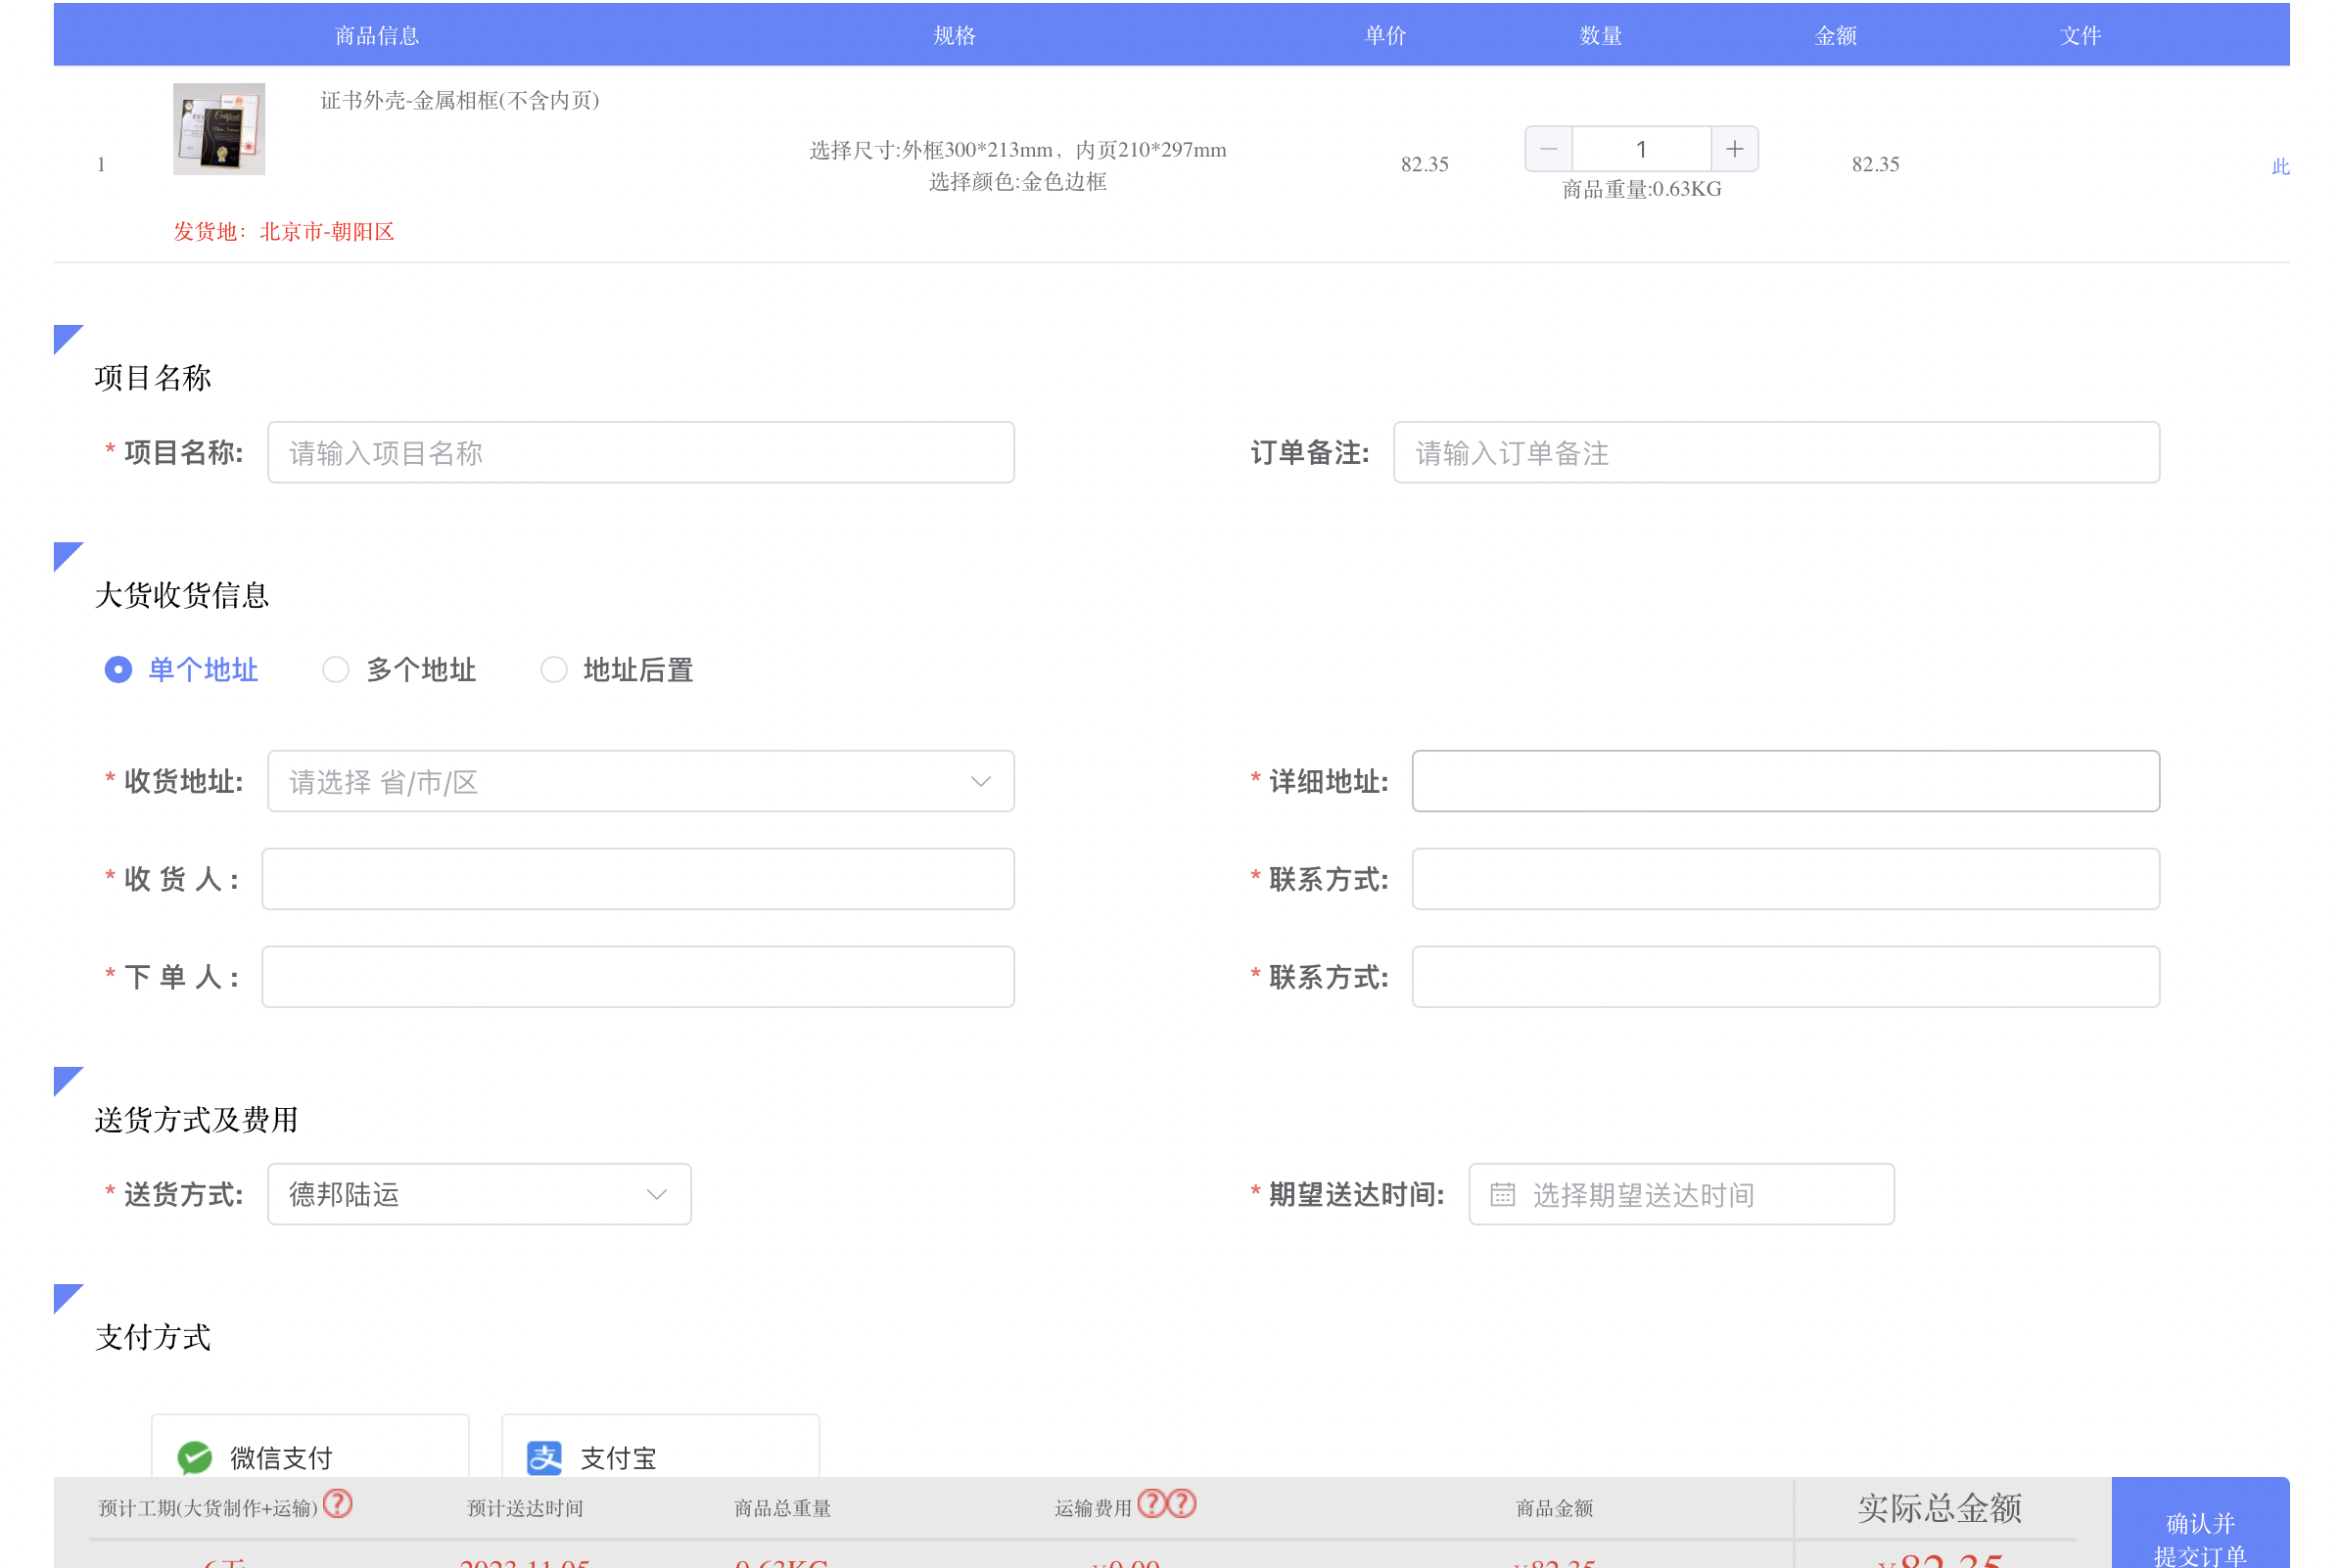Select the 单个地址 radio option
2340x1568 pixels.
coord(181,669)
